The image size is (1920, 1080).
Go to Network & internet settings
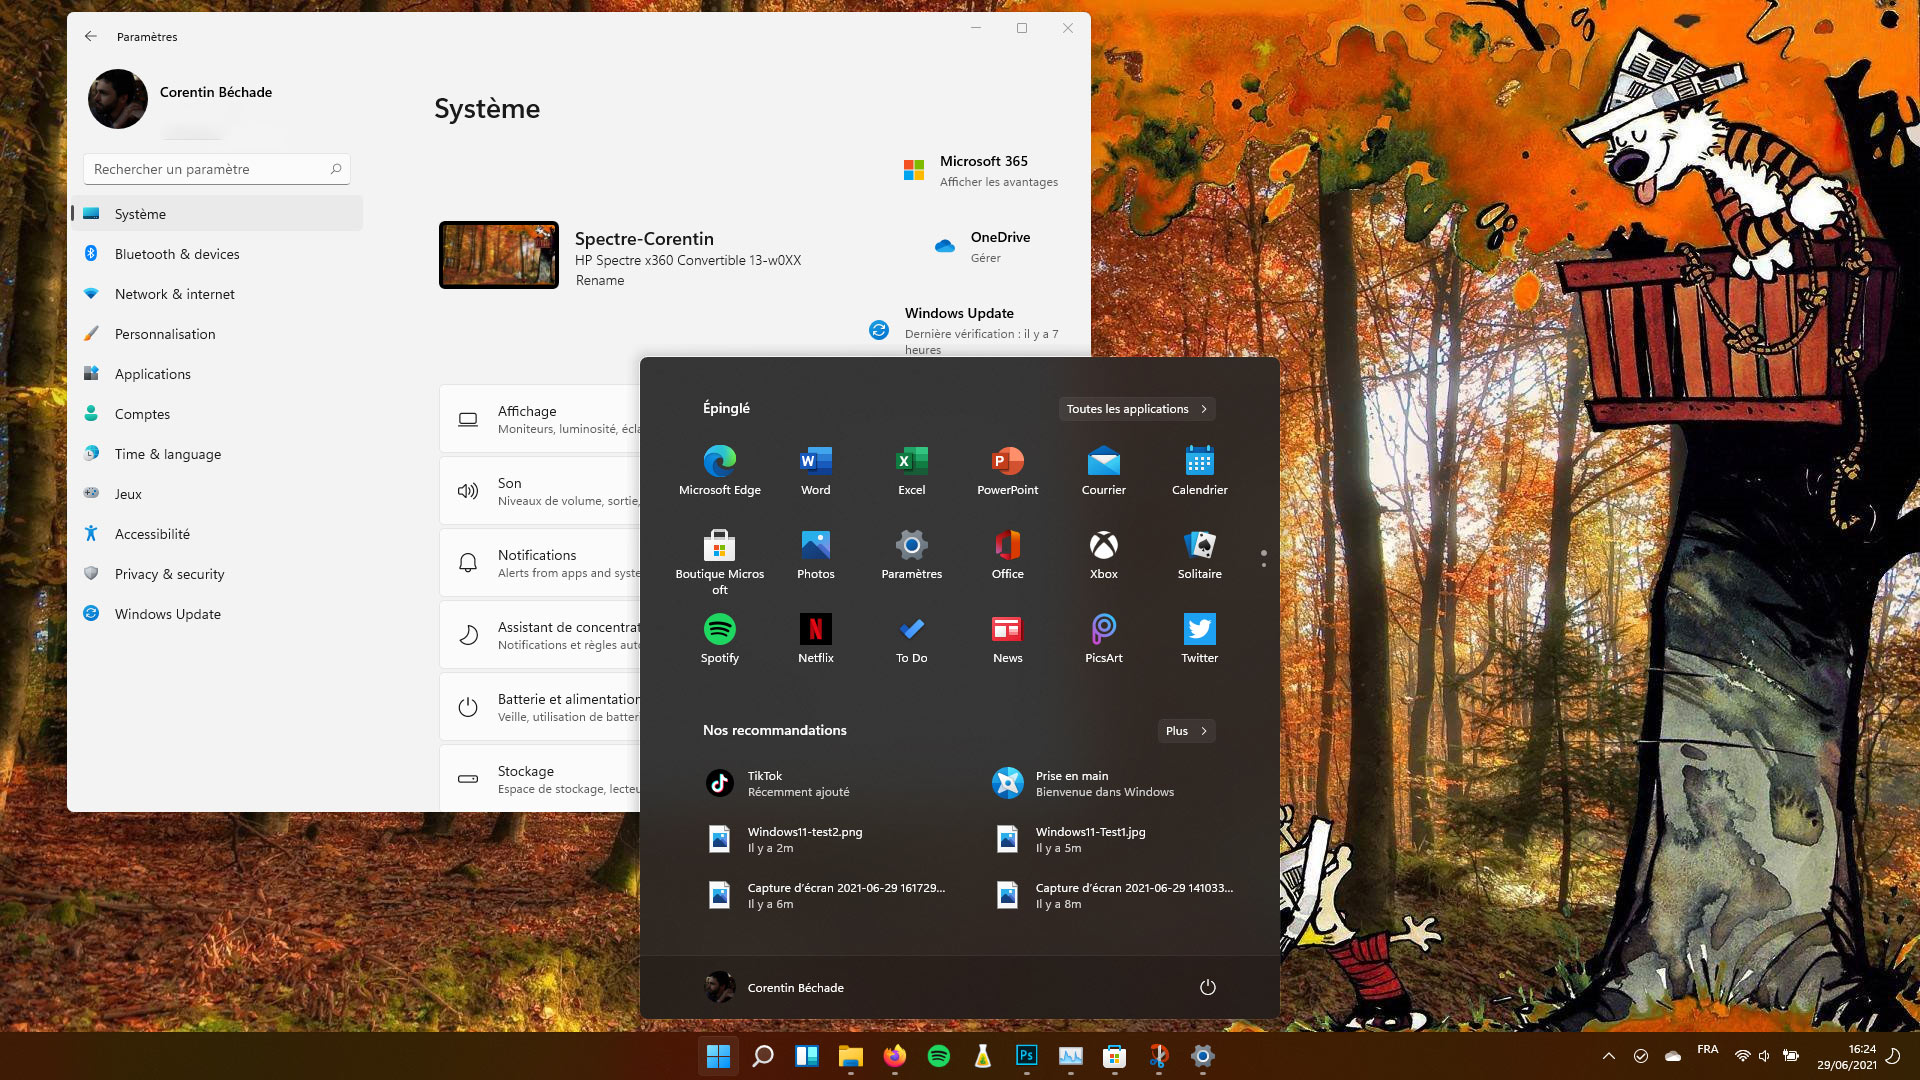click(217, 294)
